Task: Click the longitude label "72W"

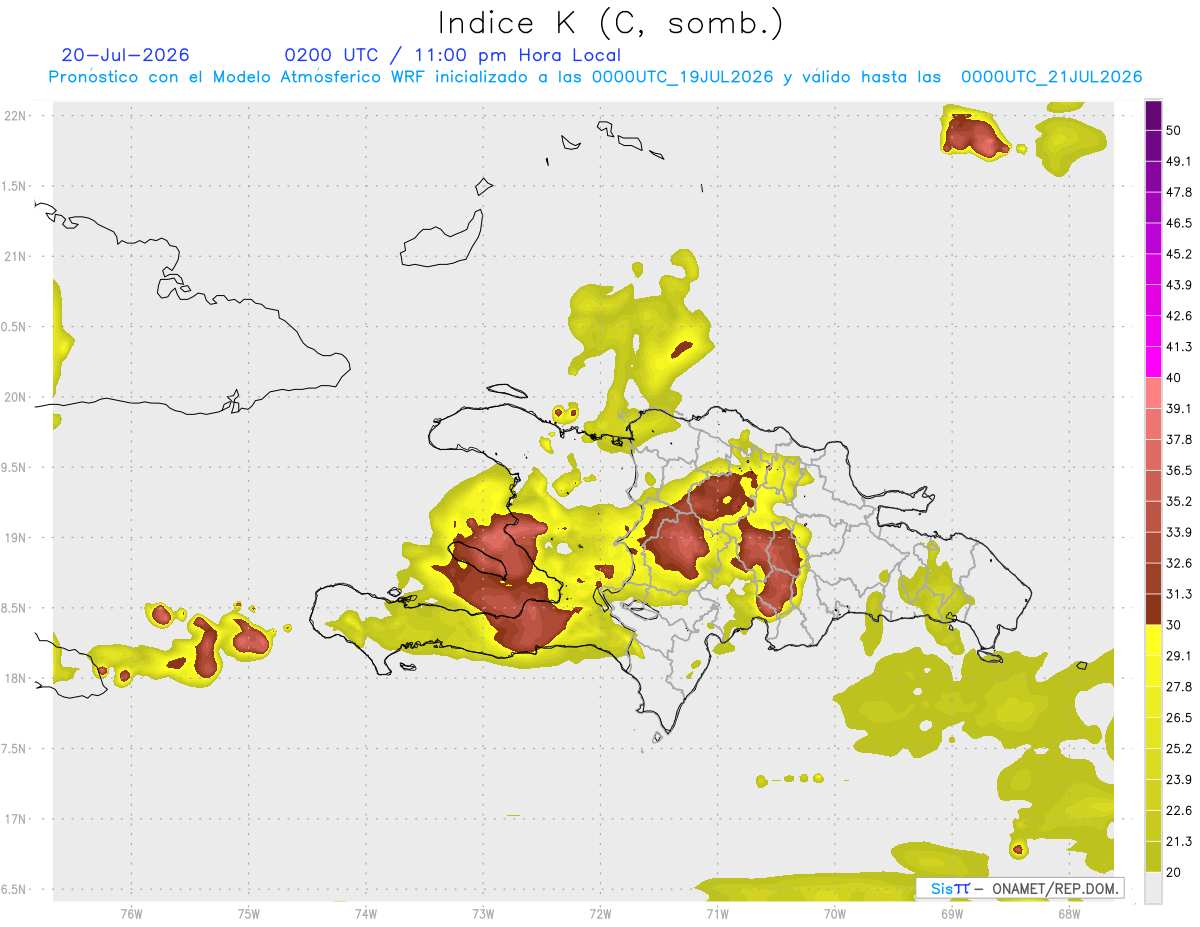Action: 600,913
